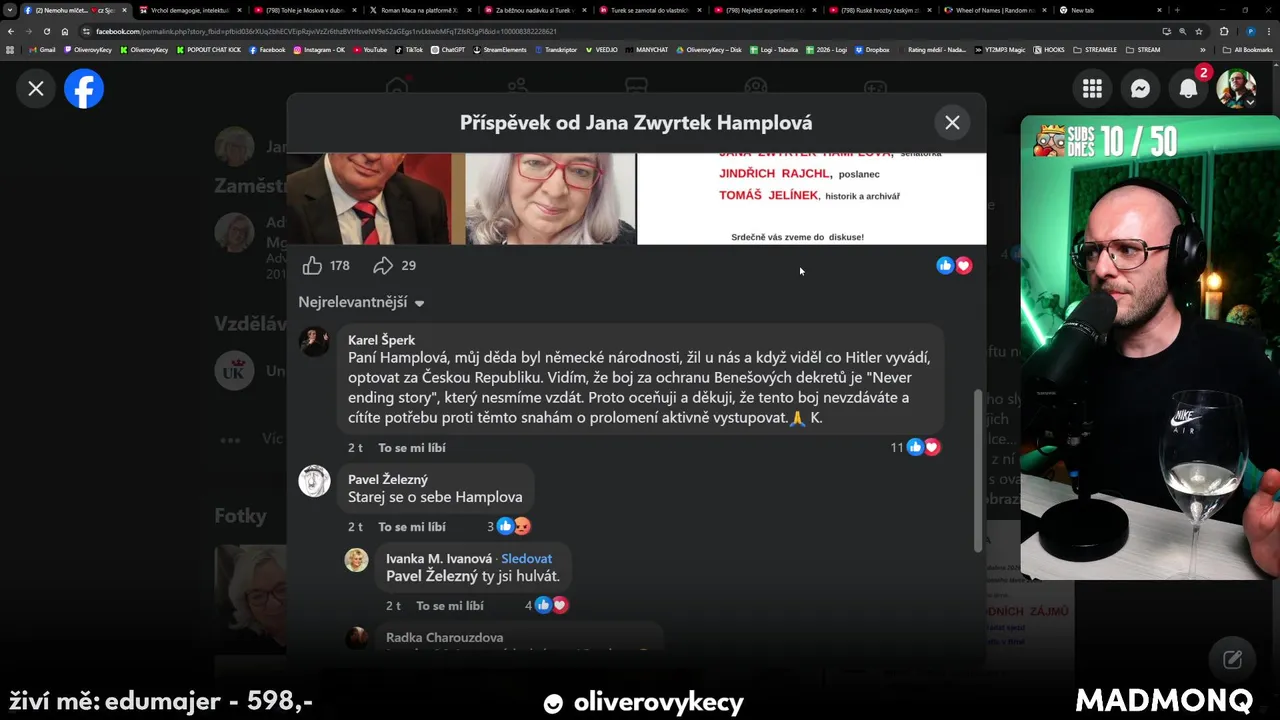Image resolution: width=1280 pixels, height=720 pixels.
Task: Like Ivanka M. Ivanová's reply via To se mi líbí
Action: coord(450,605)
